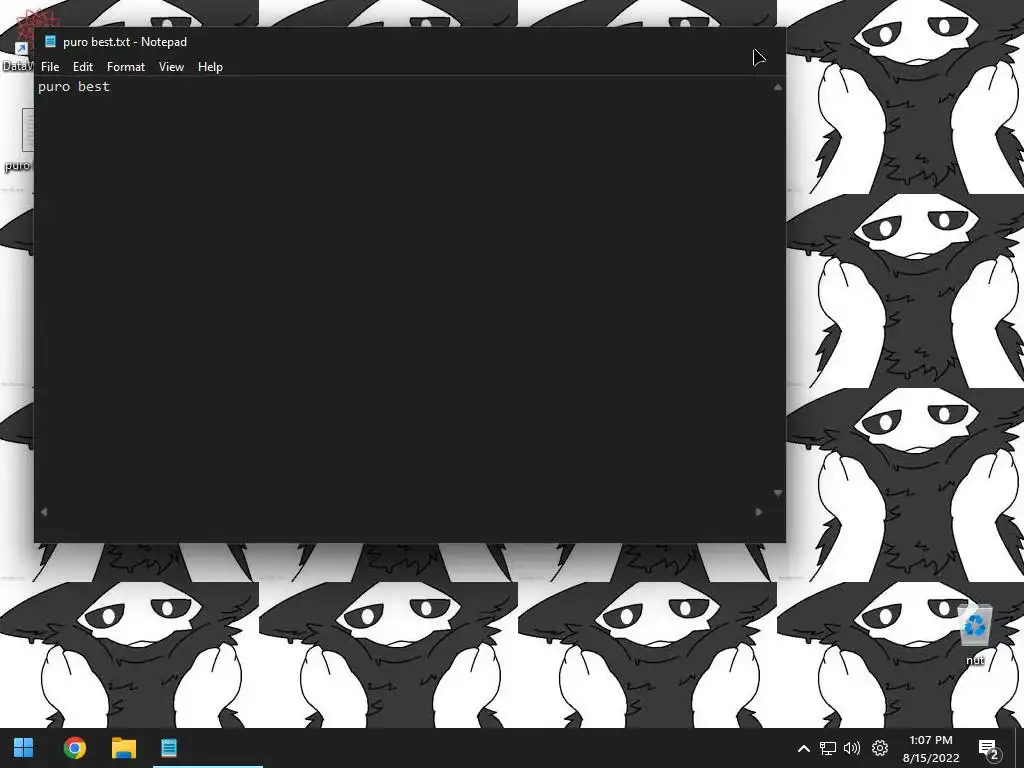This screenshot has height=768, width=1024.
Task: Launch Google Chrome from the taskbar
Action: coord(74,748)
